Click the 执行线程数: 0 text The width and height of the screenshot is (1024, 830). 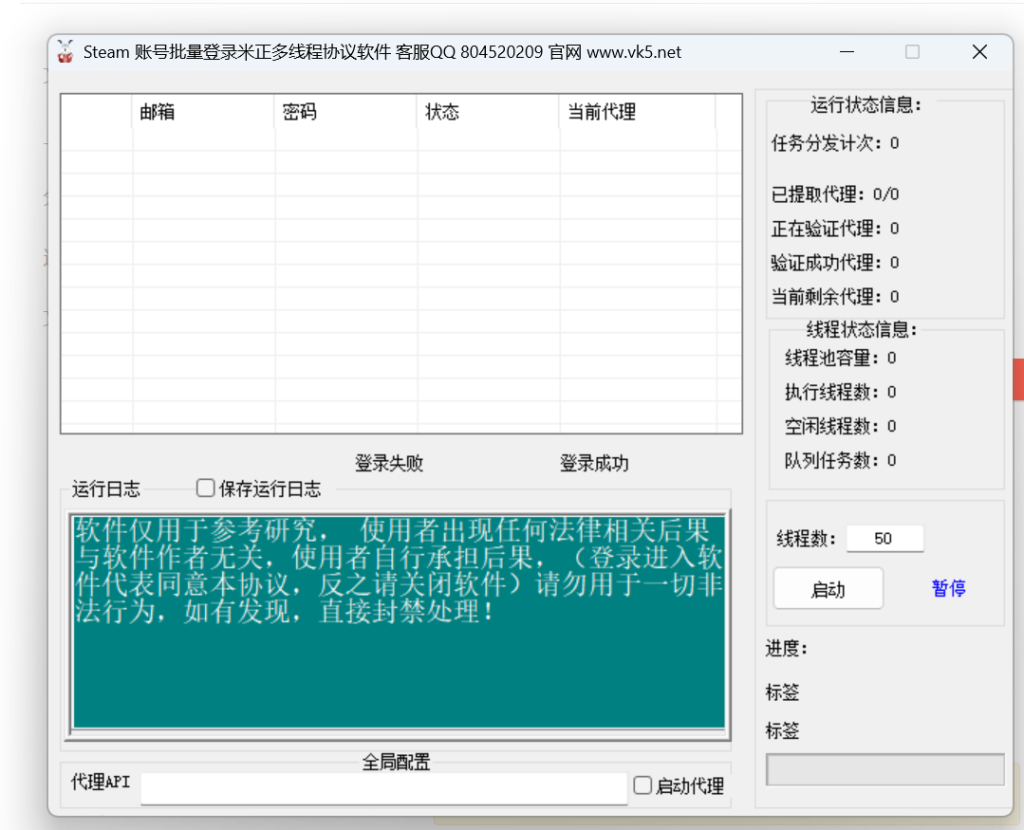pyautogui.click(x=840, y=392)
